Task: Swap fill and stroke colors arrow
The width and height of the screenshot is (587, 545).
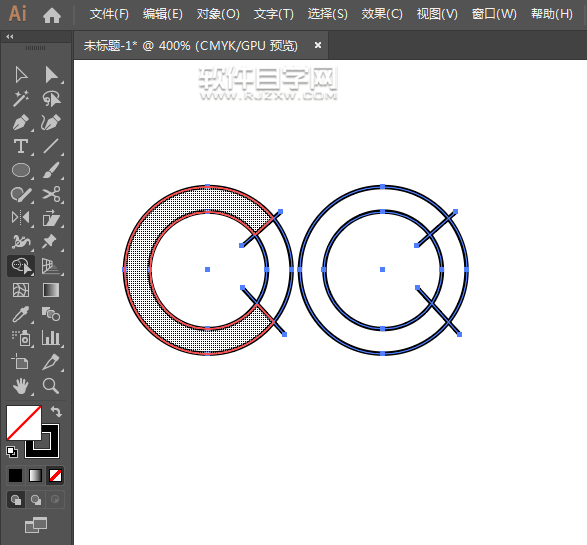Action: coord(56,412)
